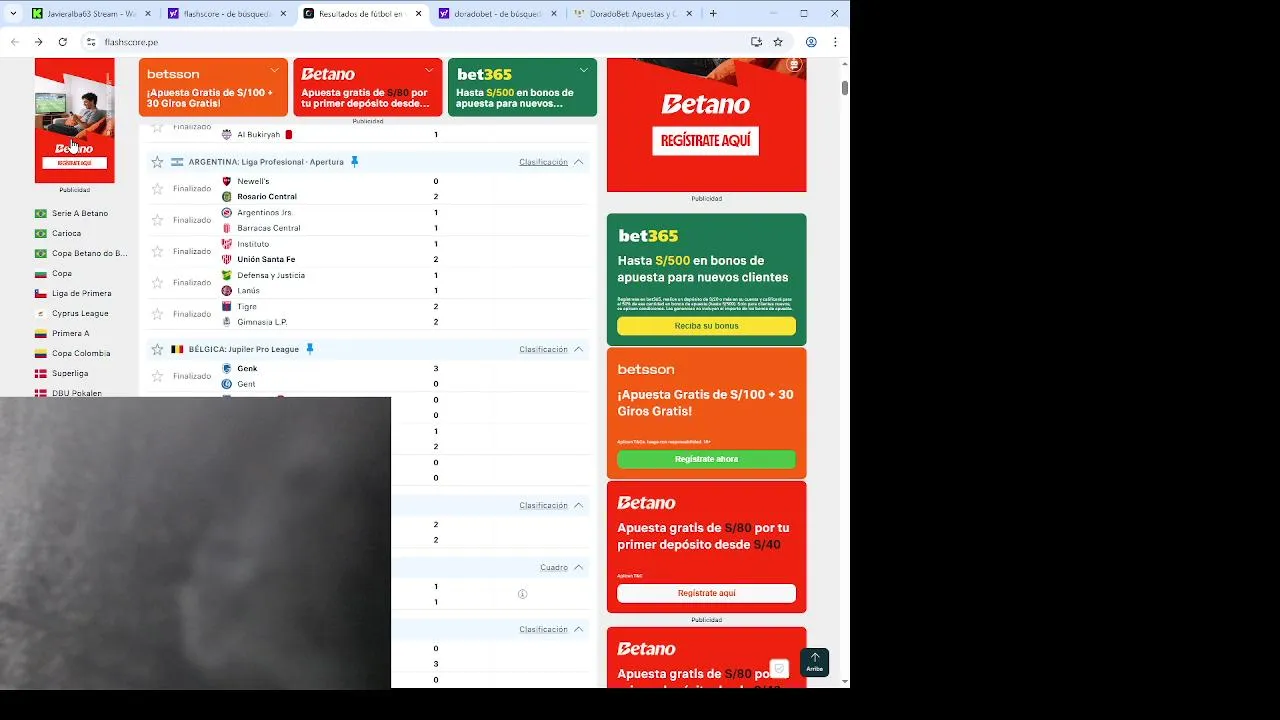The width and height of the screenshot is (1280, 720).
Task: Click the Newell's club crest
Action: click(227, 181)
